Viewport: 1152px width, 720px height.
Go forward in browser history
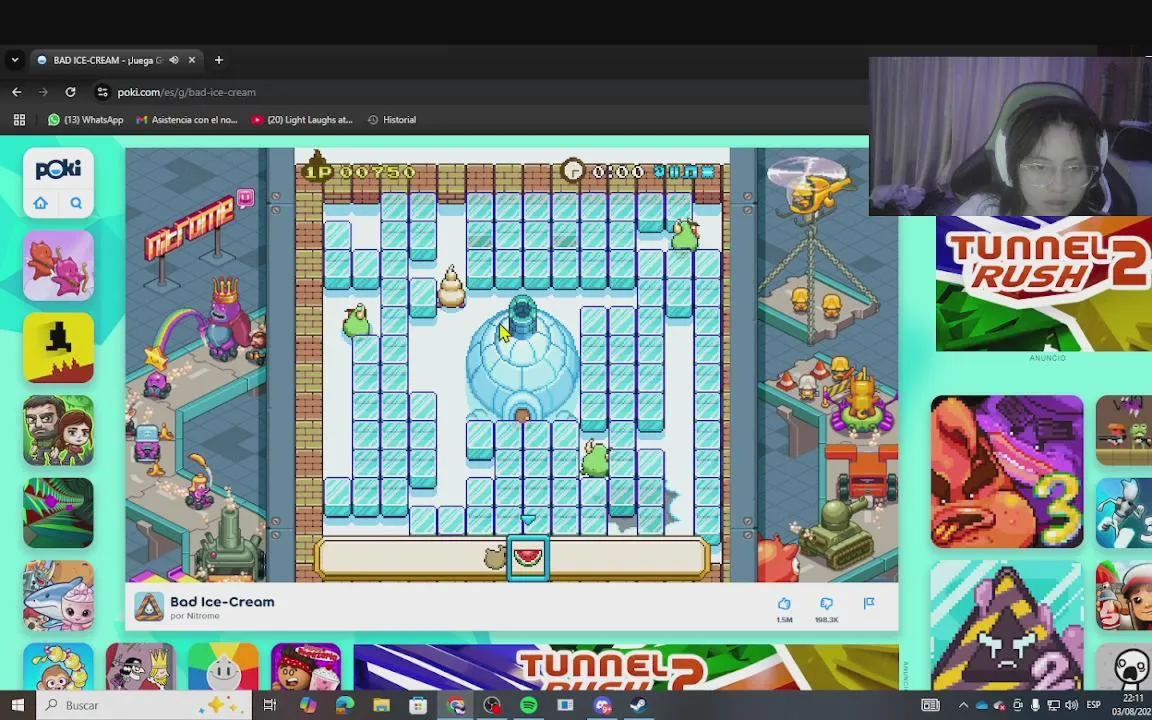pyautogui.click(x=43, y=92)
